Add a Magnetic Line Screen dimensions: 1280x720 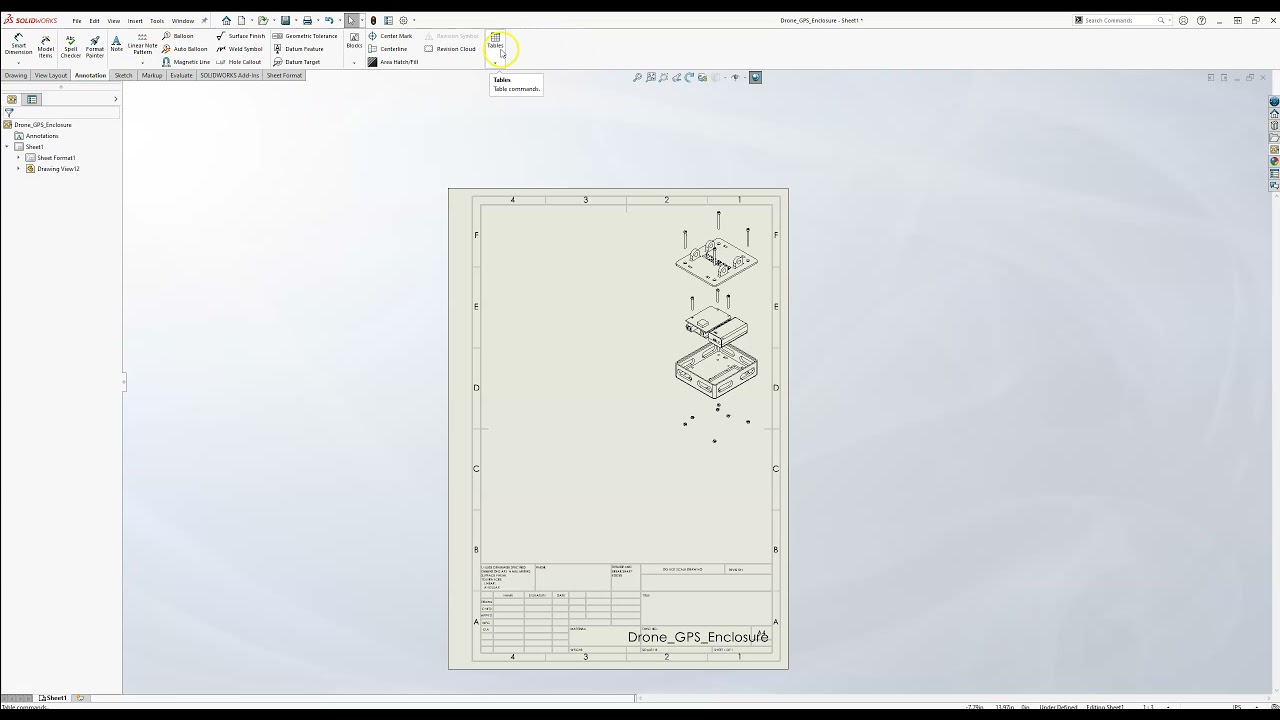[x=185, y=62]
